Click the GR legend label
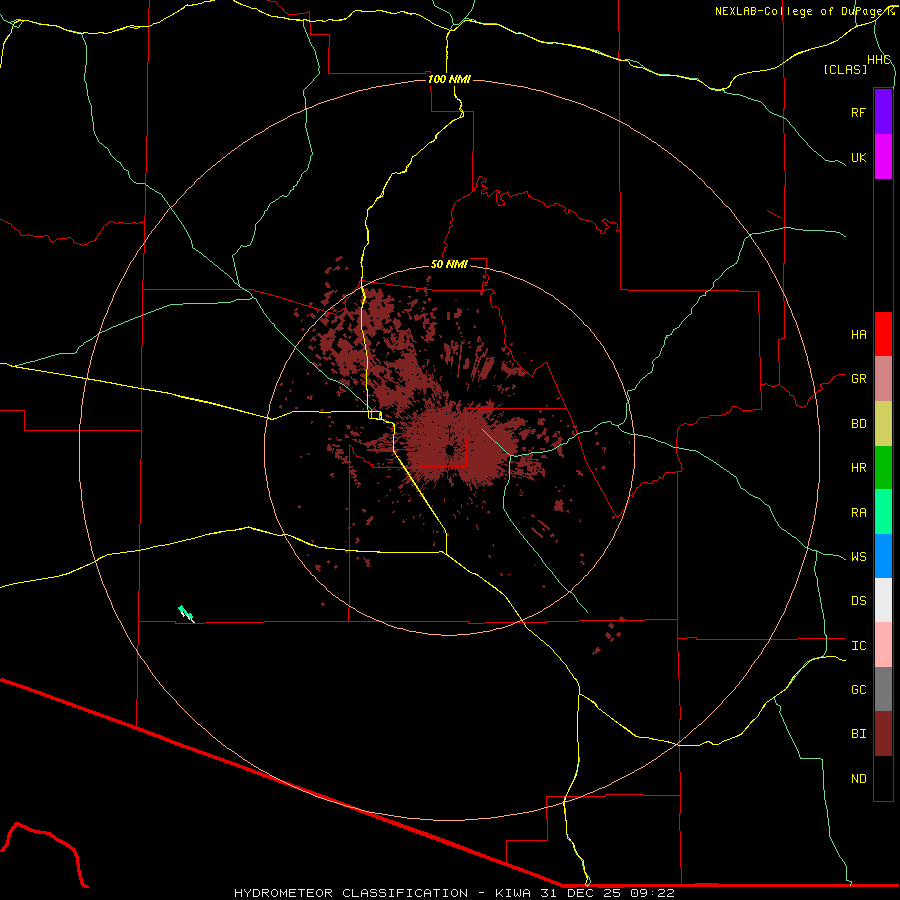Image resolution: width=900 pixels, height=900 pixels. [858, 379]
